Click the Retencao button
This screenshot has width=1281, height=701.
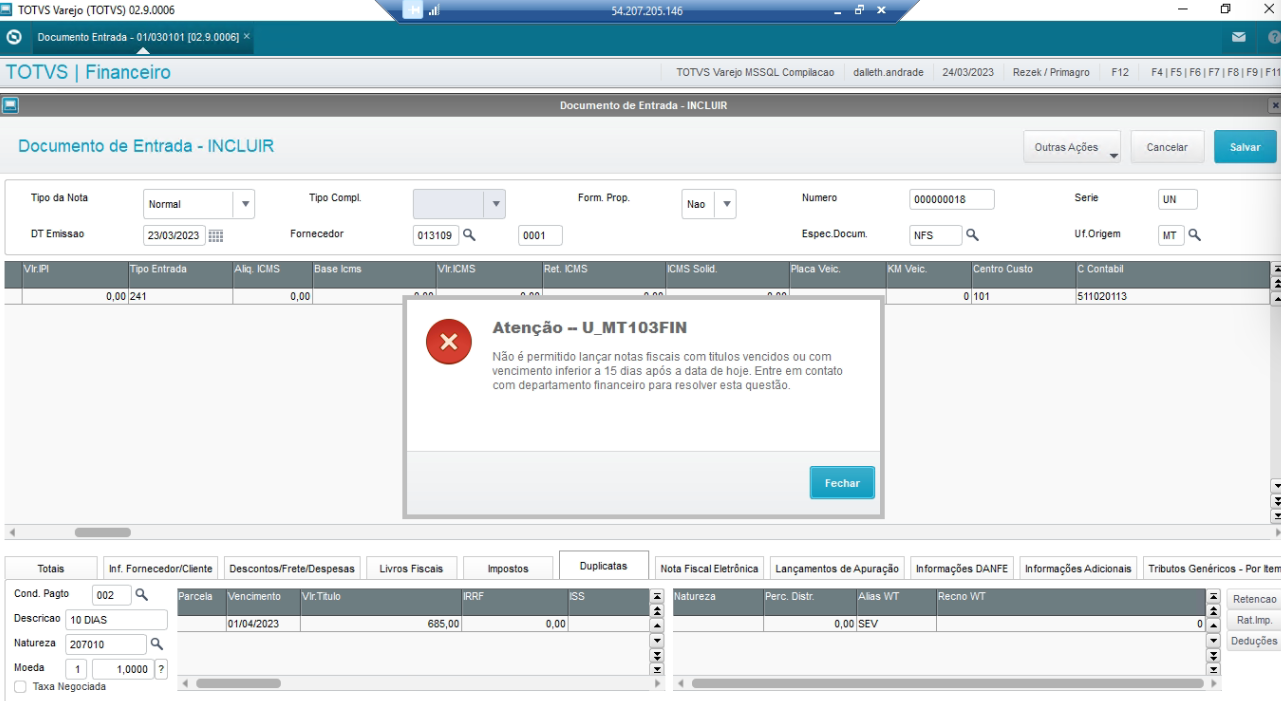[1254, 599]
